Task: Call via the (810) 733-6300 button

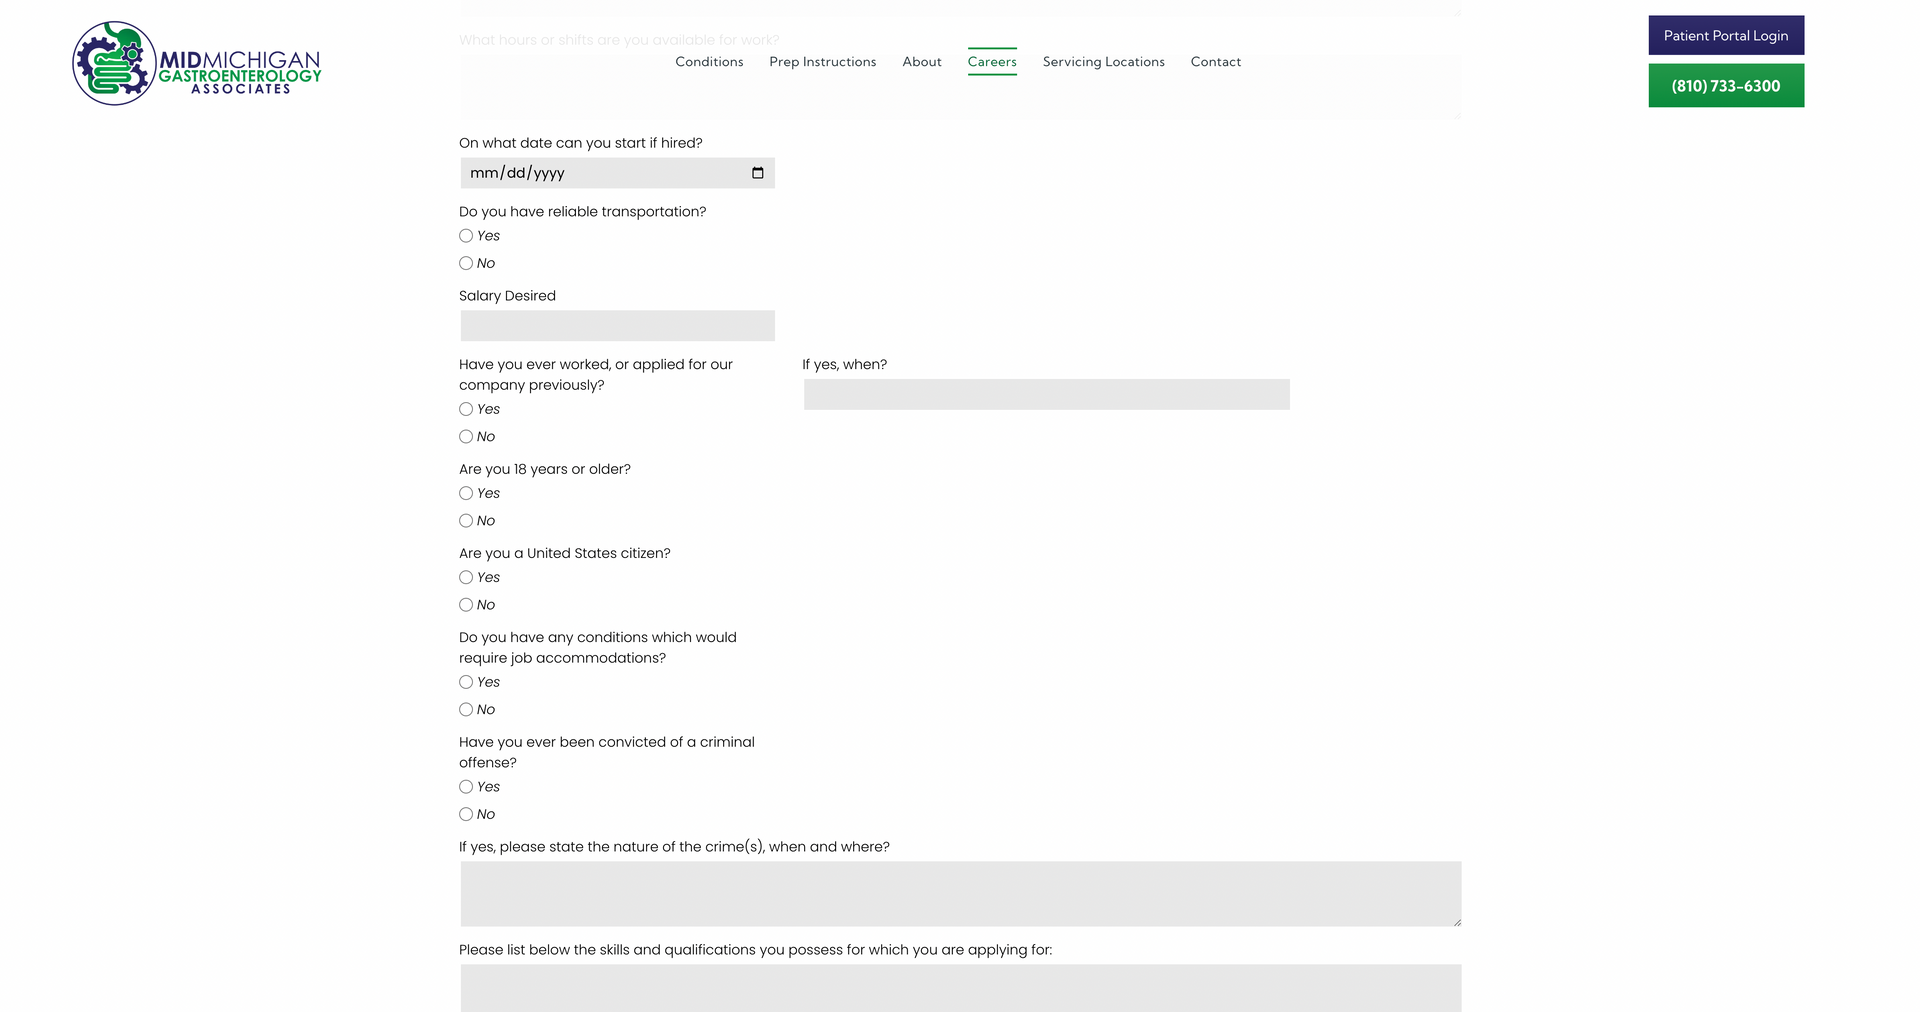Action: [1725, 86]
